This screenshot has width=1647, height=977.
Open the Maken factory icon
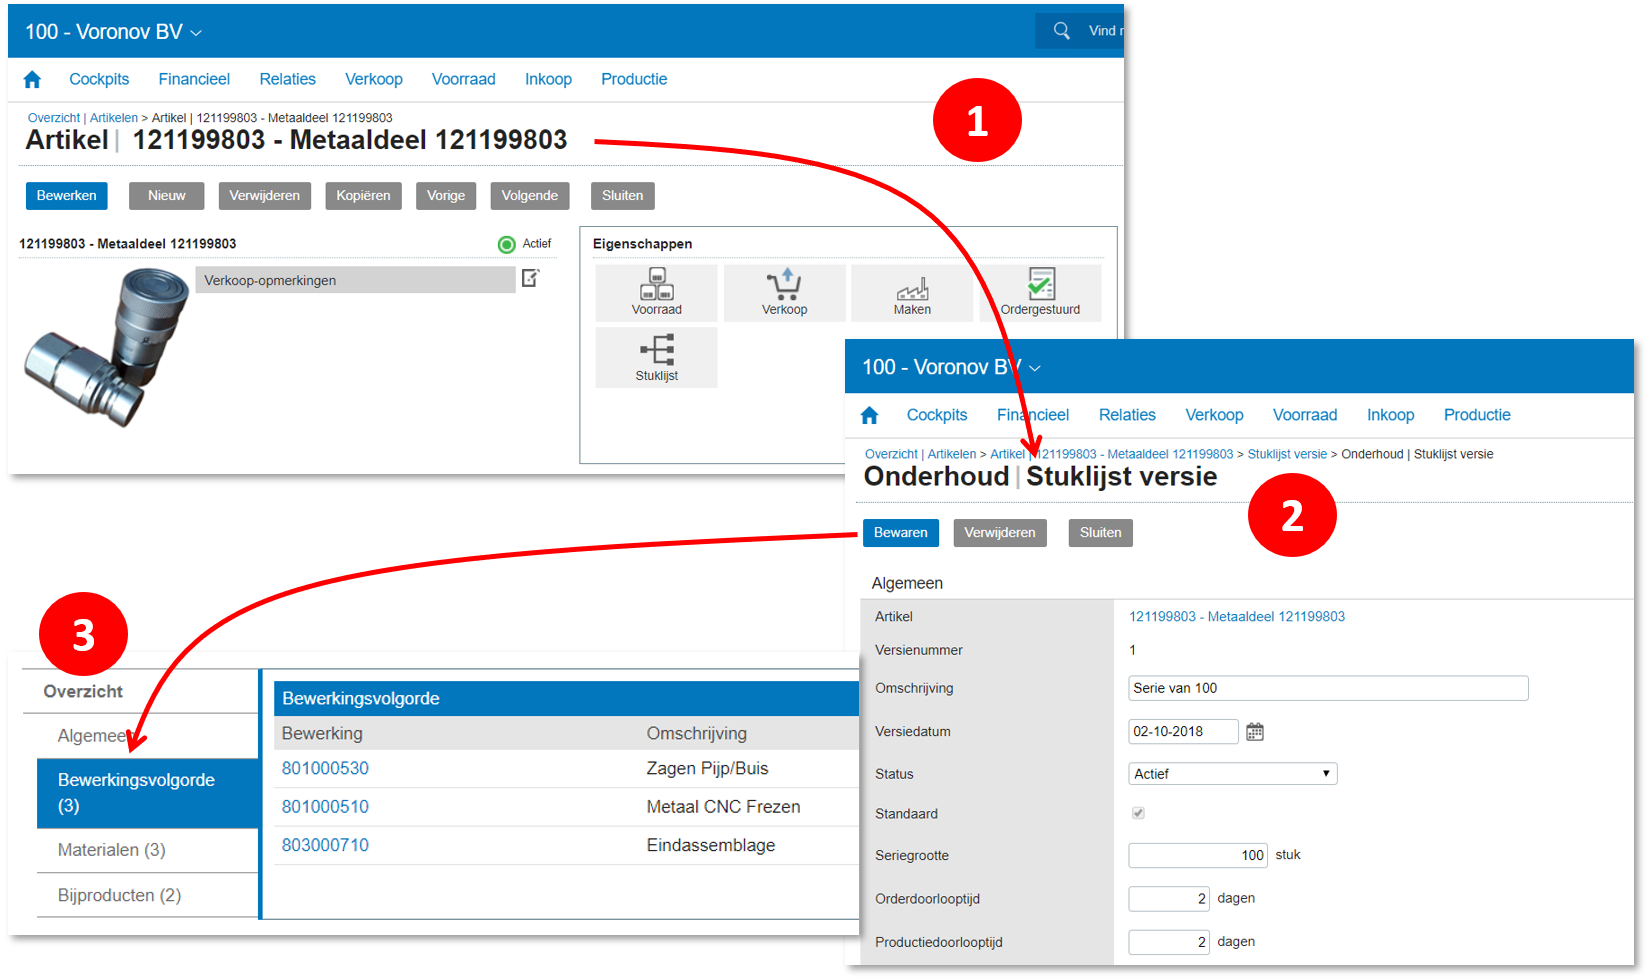911,291
